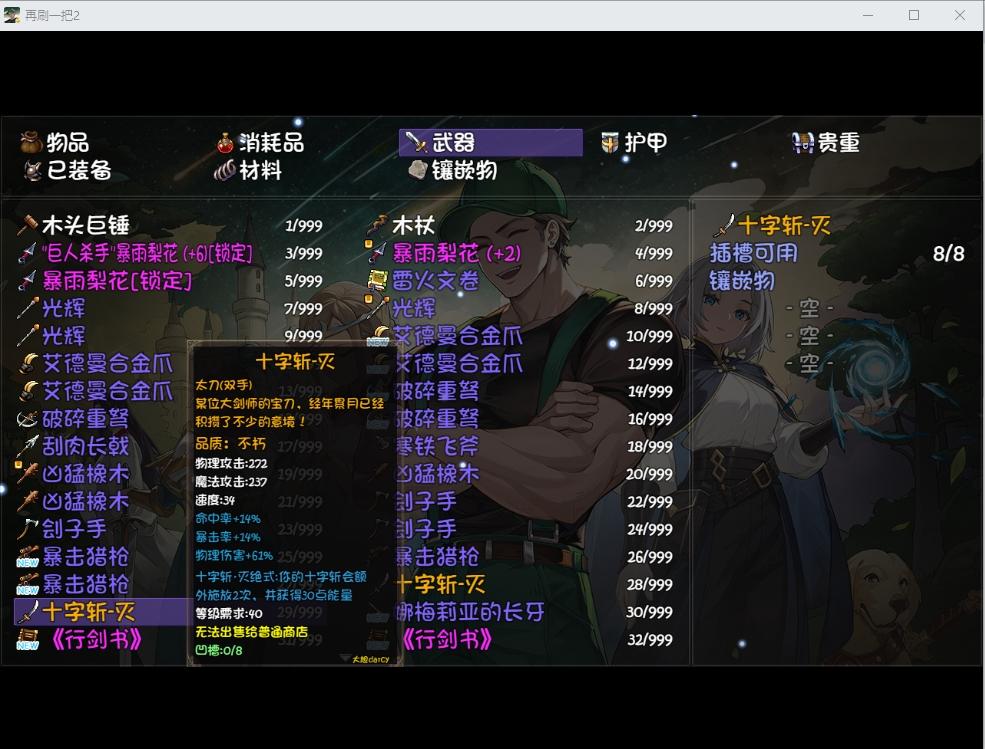Click the weapon icon beside 暴雨梨花 (+2)

[x=378, y=253]
